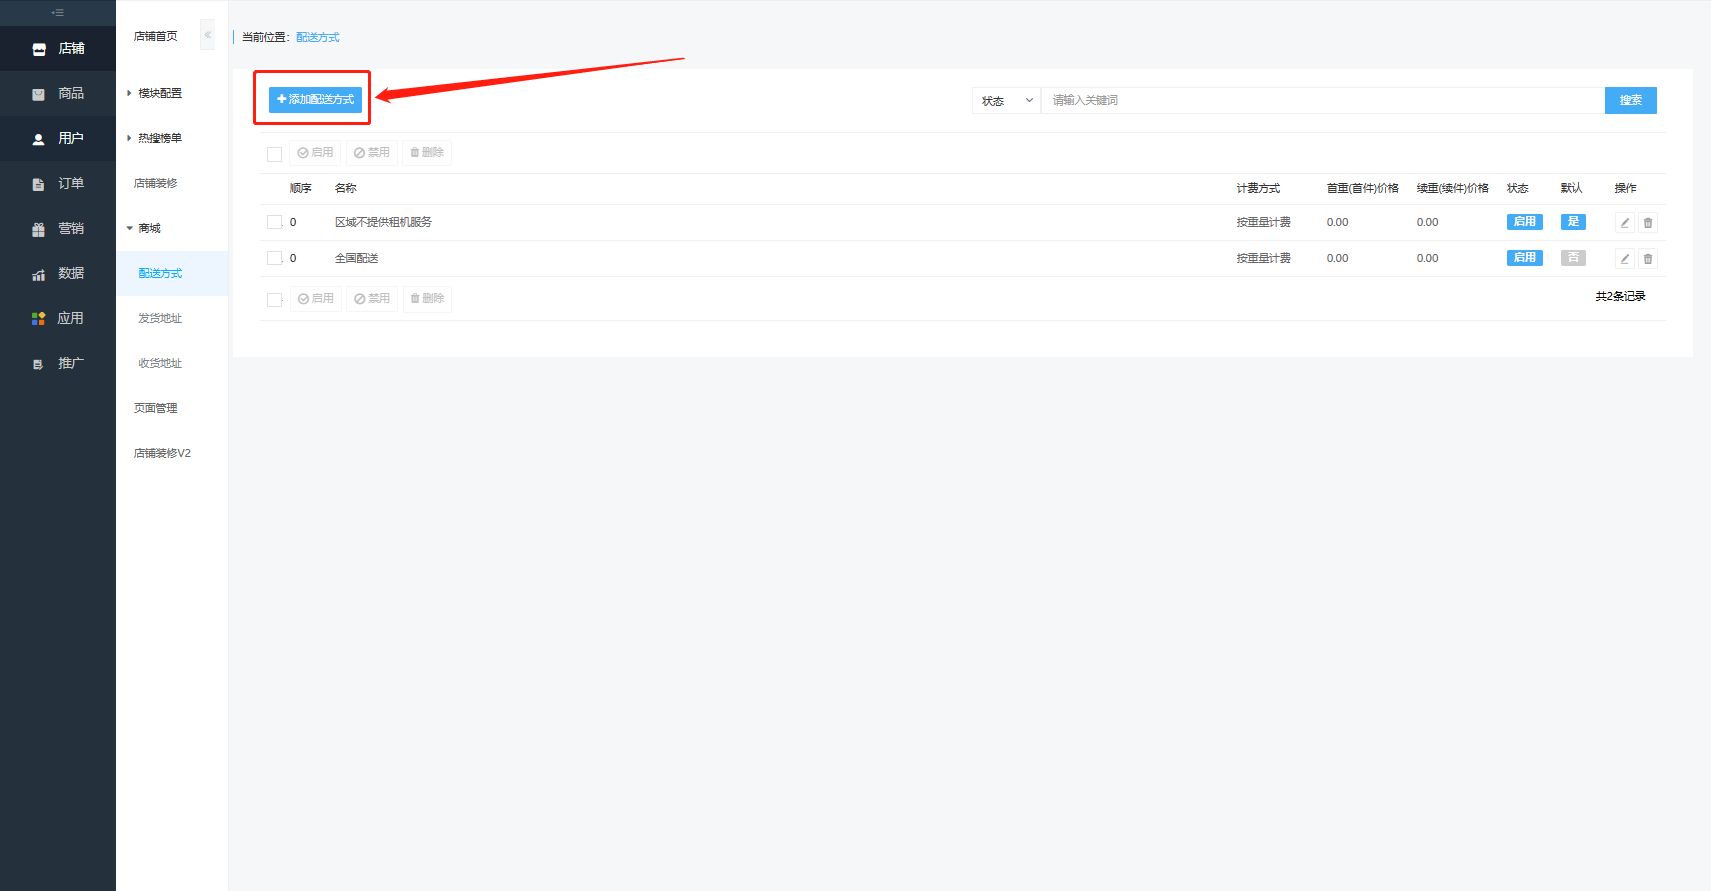Viewport: 1711px width, 891px height.
Task: Edit the 区域不提供租机服务 row with the pencil icon
Action: (1625, 223)
